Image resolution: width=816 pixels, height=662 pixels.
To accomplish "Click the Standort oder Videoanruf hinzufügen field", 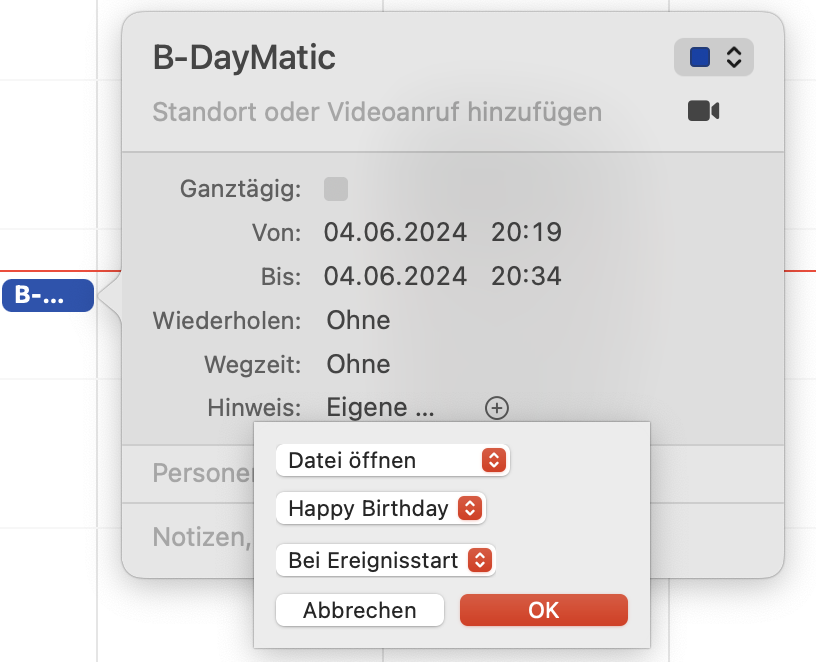I will point(377,111).
